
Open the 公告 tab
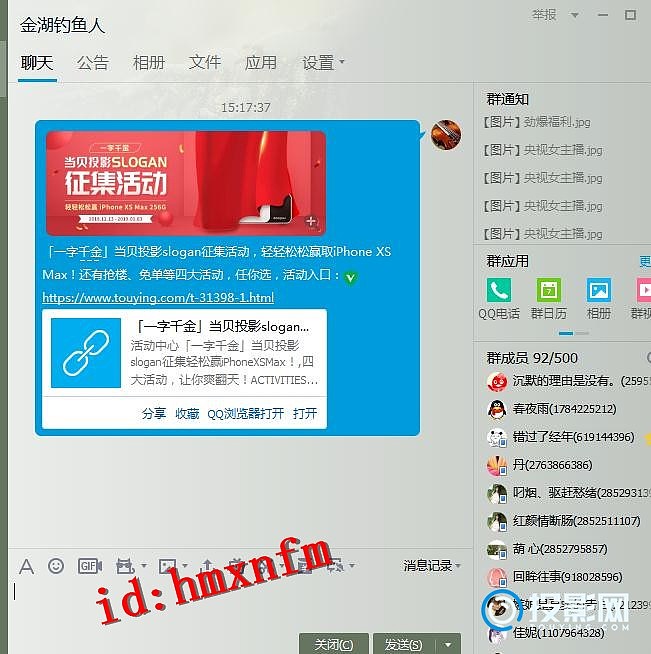[93, 63]
